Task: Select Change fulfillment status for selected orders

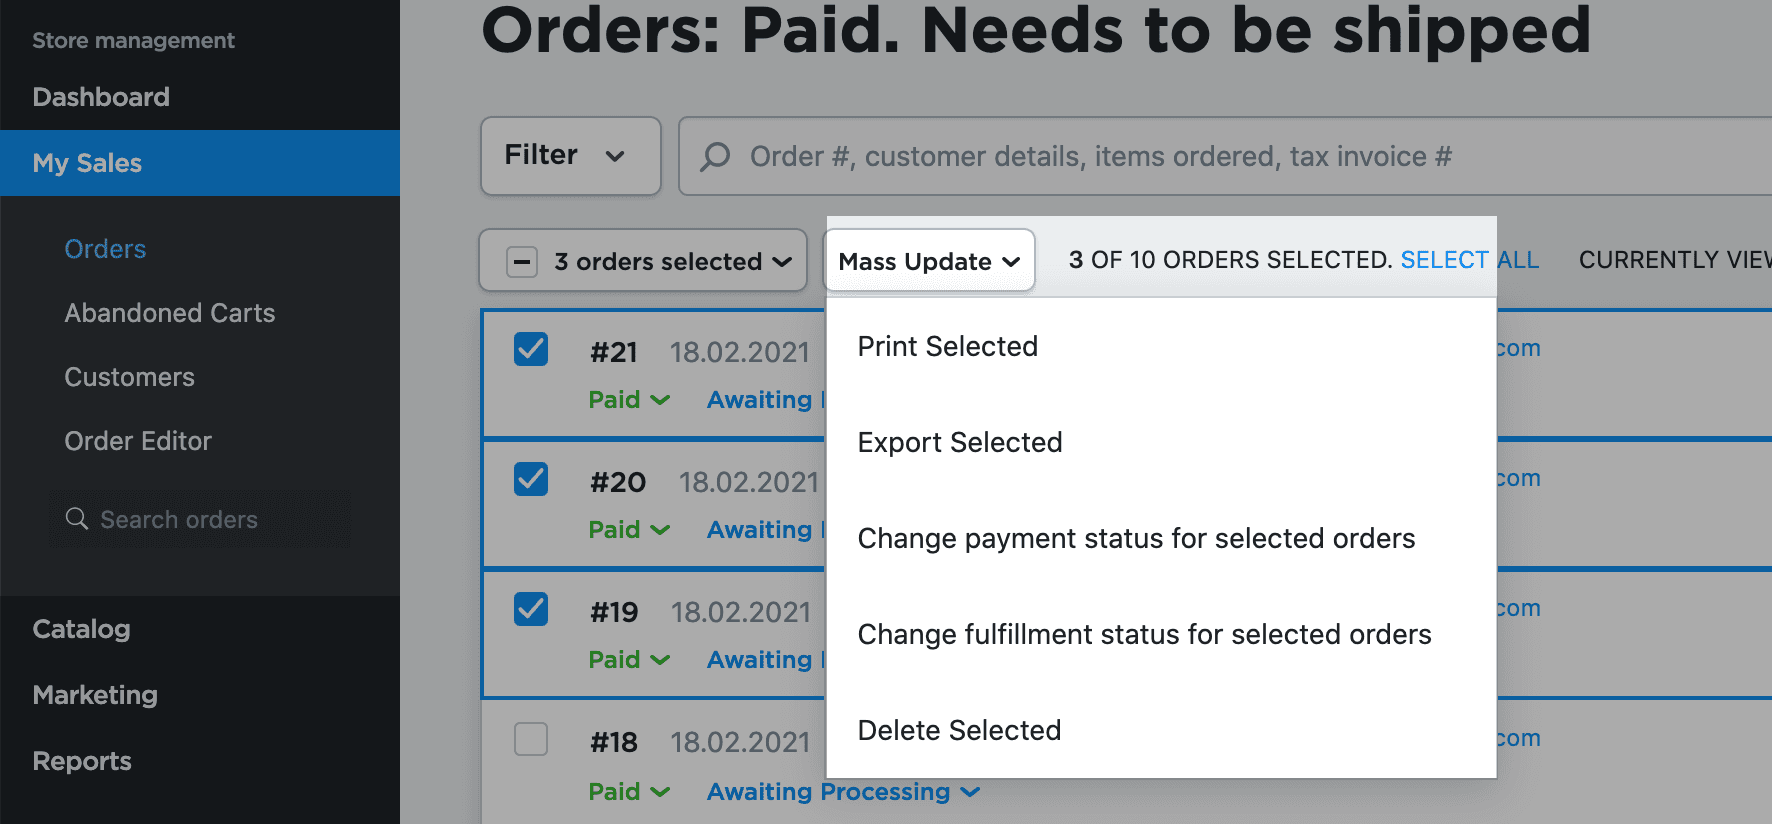Action: 1144,635
